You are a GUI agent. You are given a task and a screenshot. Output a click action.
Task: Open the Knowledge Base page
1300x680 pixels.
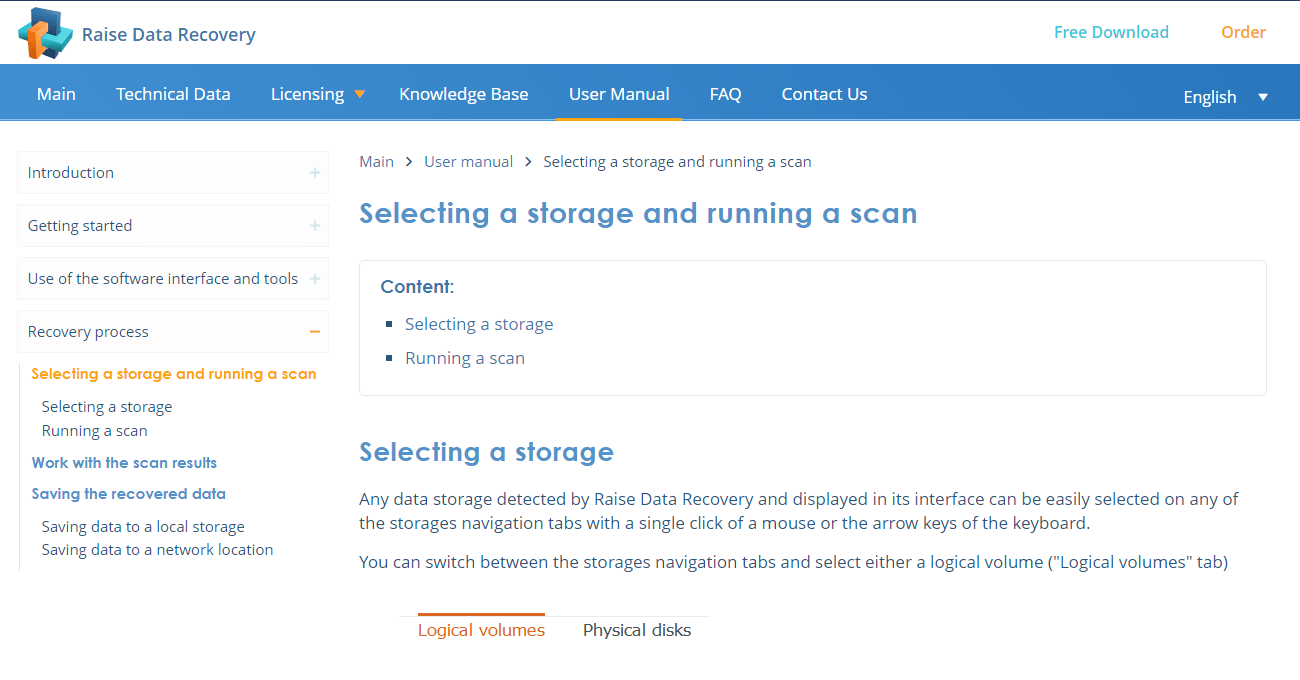pos(464,93)
